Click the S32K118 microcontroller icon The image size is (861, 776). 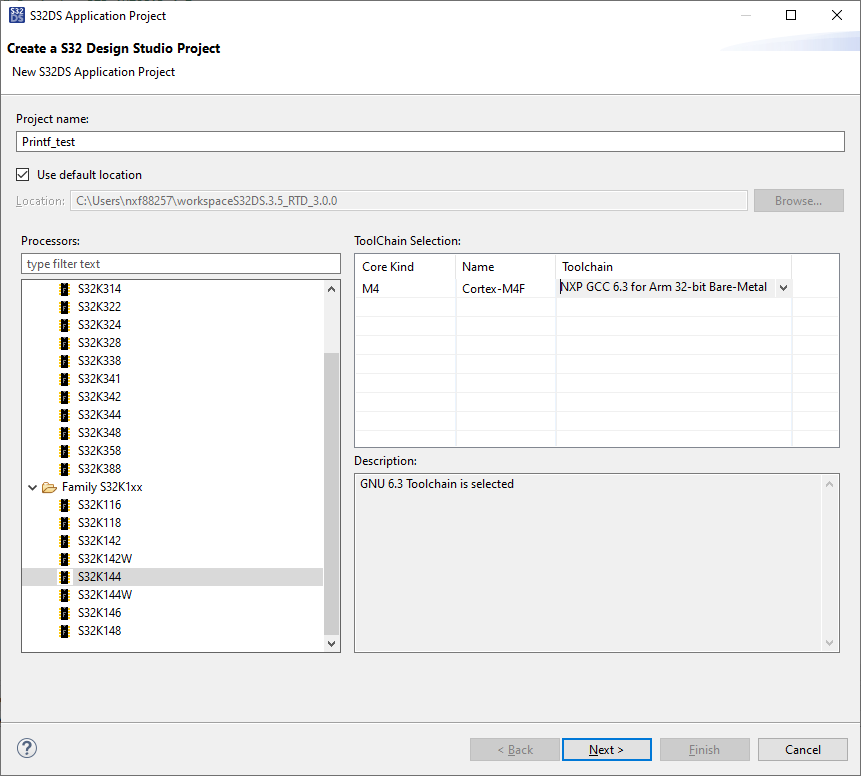pyautogui.click(x=65, y=522)
